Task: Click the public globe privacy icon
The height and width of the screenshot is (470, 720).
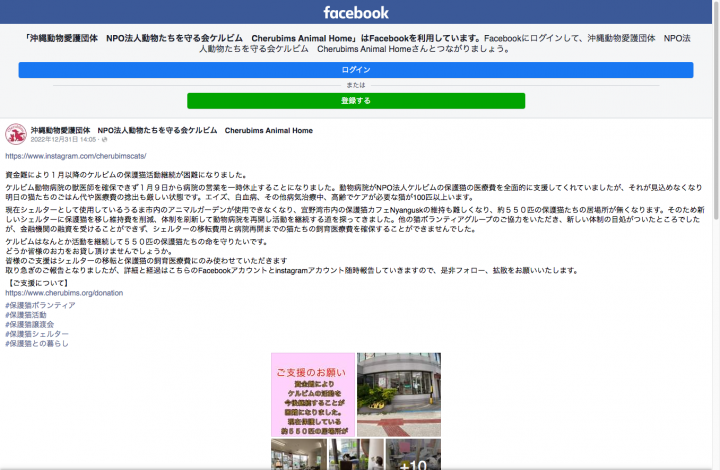Action: (102, 140)
